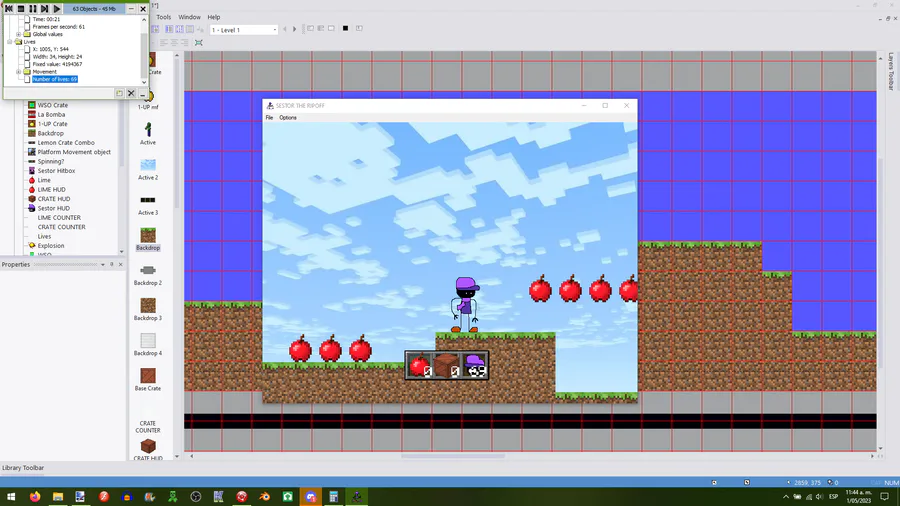Open the File menu in game window
The image size is (900, 506).
tap(269, 118)
